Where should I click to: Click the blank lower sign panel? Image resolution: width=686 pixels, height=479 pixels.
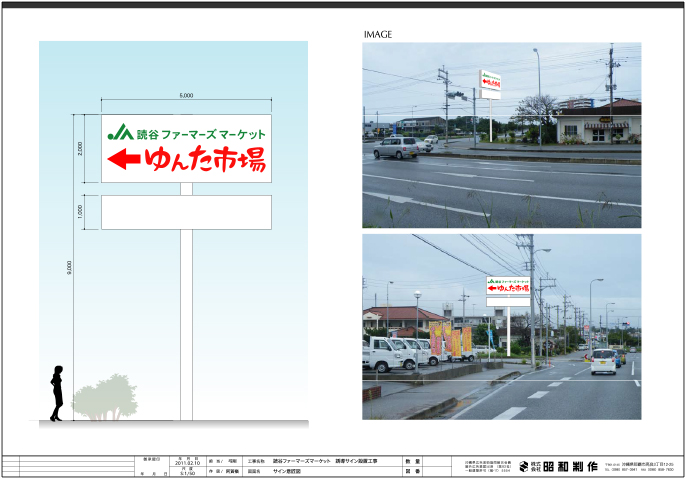186,212
